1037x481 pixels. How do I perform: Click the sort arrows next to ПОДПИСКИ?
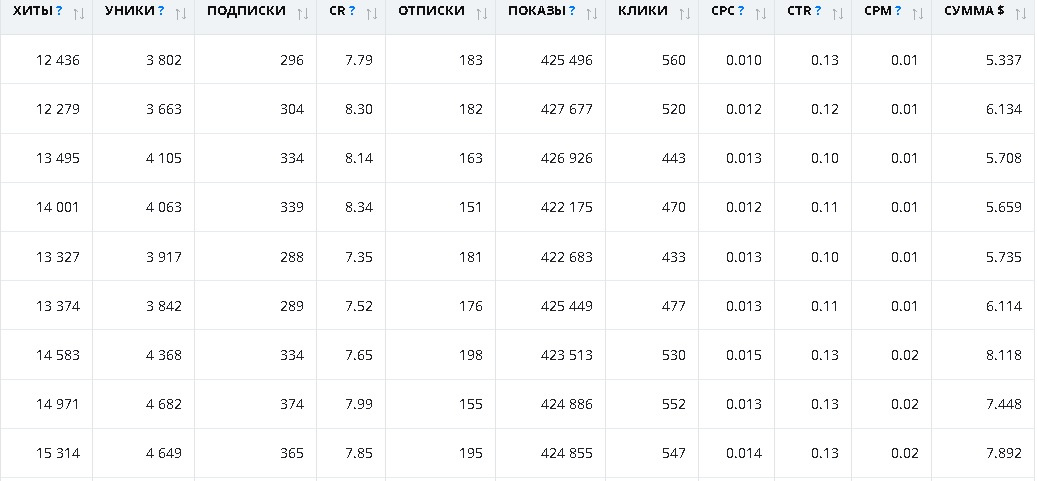click(x=303, y=13)
